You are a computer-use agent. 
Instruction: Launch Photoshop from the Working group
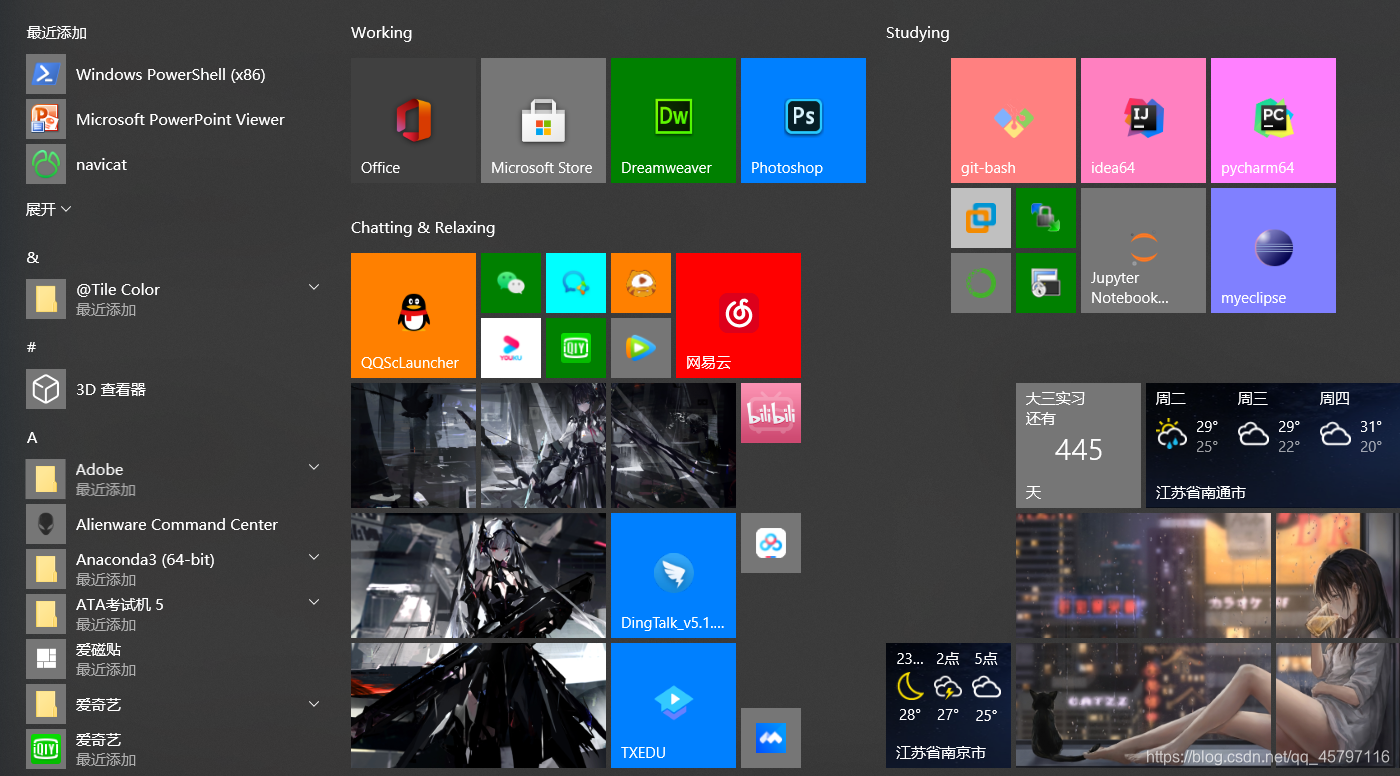tap(803, 120)
